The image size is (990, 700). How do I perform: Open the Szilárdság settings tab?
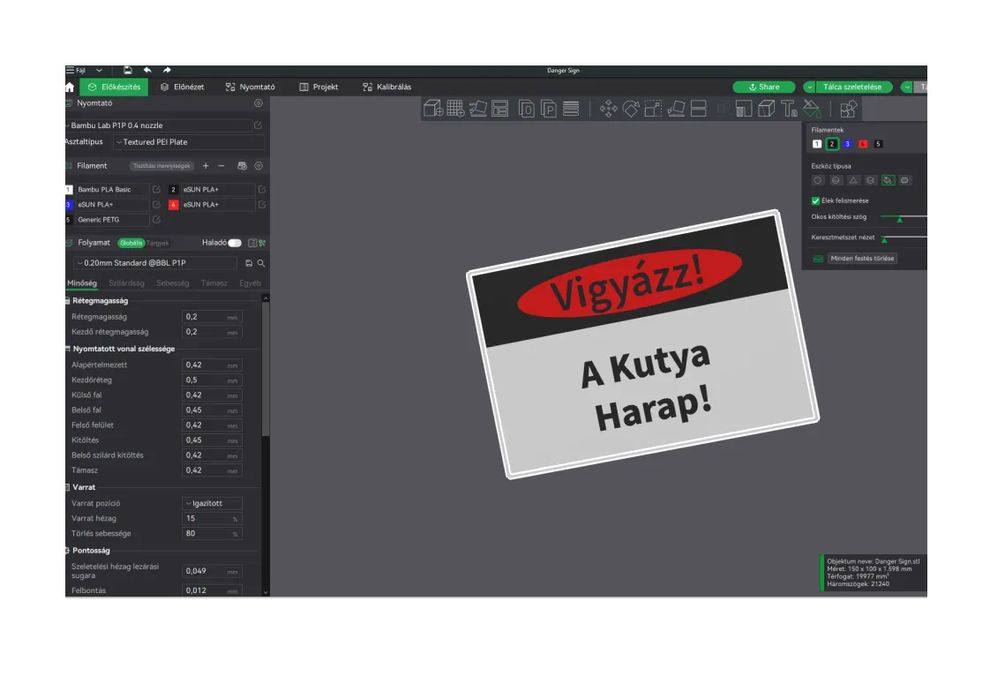point(126,283)
